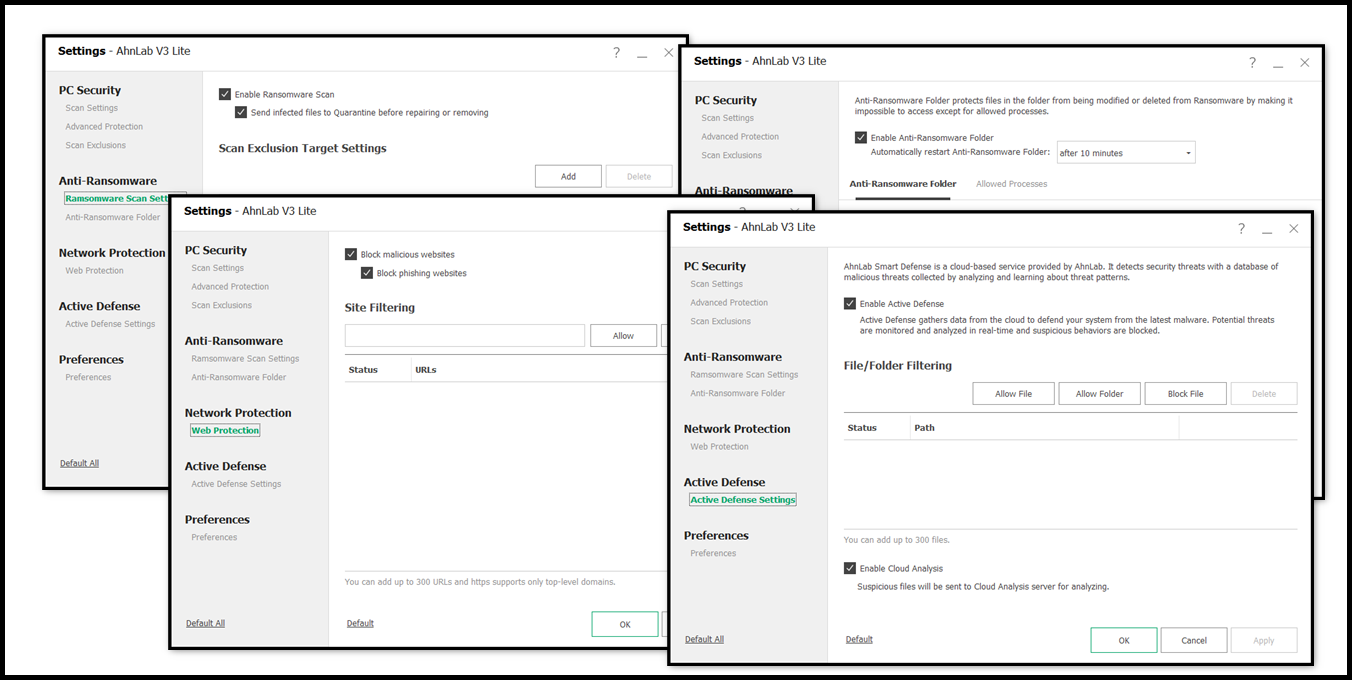Open Web Protection in Ransomware Scan Settings window

click(x=95, y=271)
